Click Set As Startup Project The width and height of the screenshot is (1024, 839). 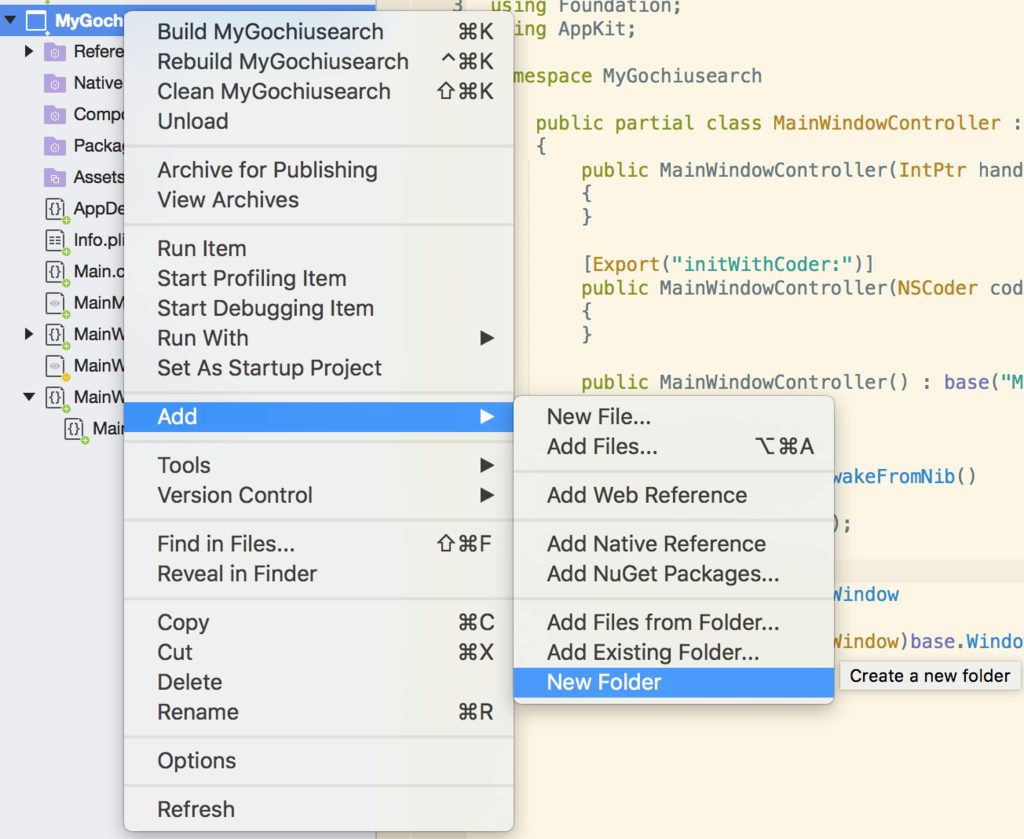coord(269,368)
